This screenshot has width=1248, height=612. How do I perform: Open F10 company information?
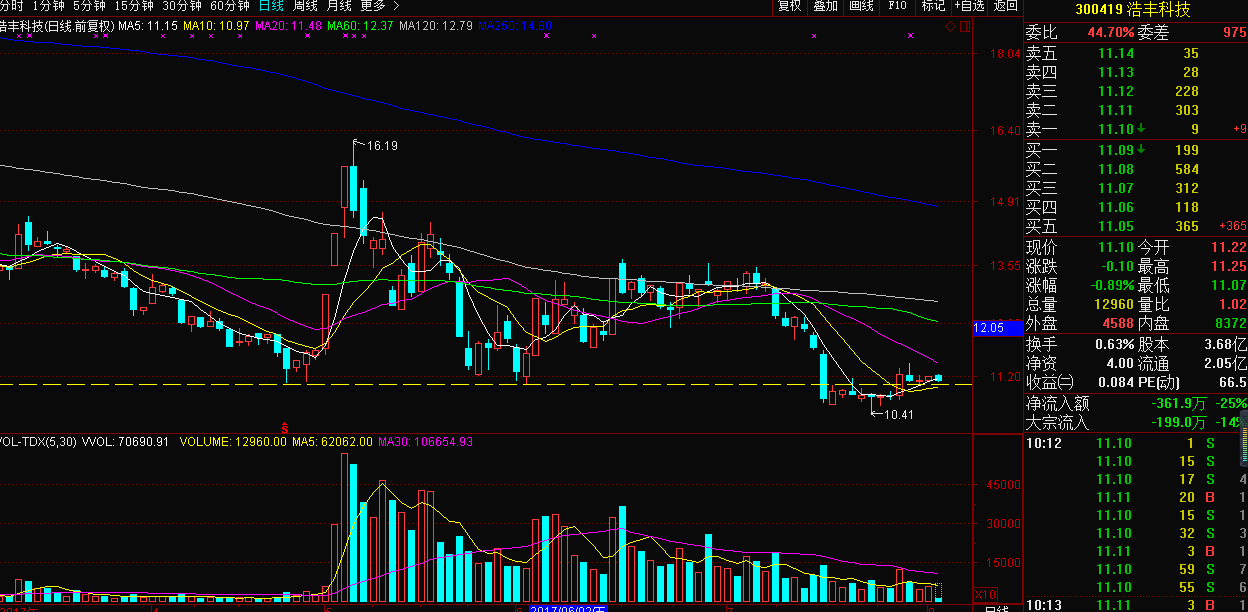(x=897, y=6)
